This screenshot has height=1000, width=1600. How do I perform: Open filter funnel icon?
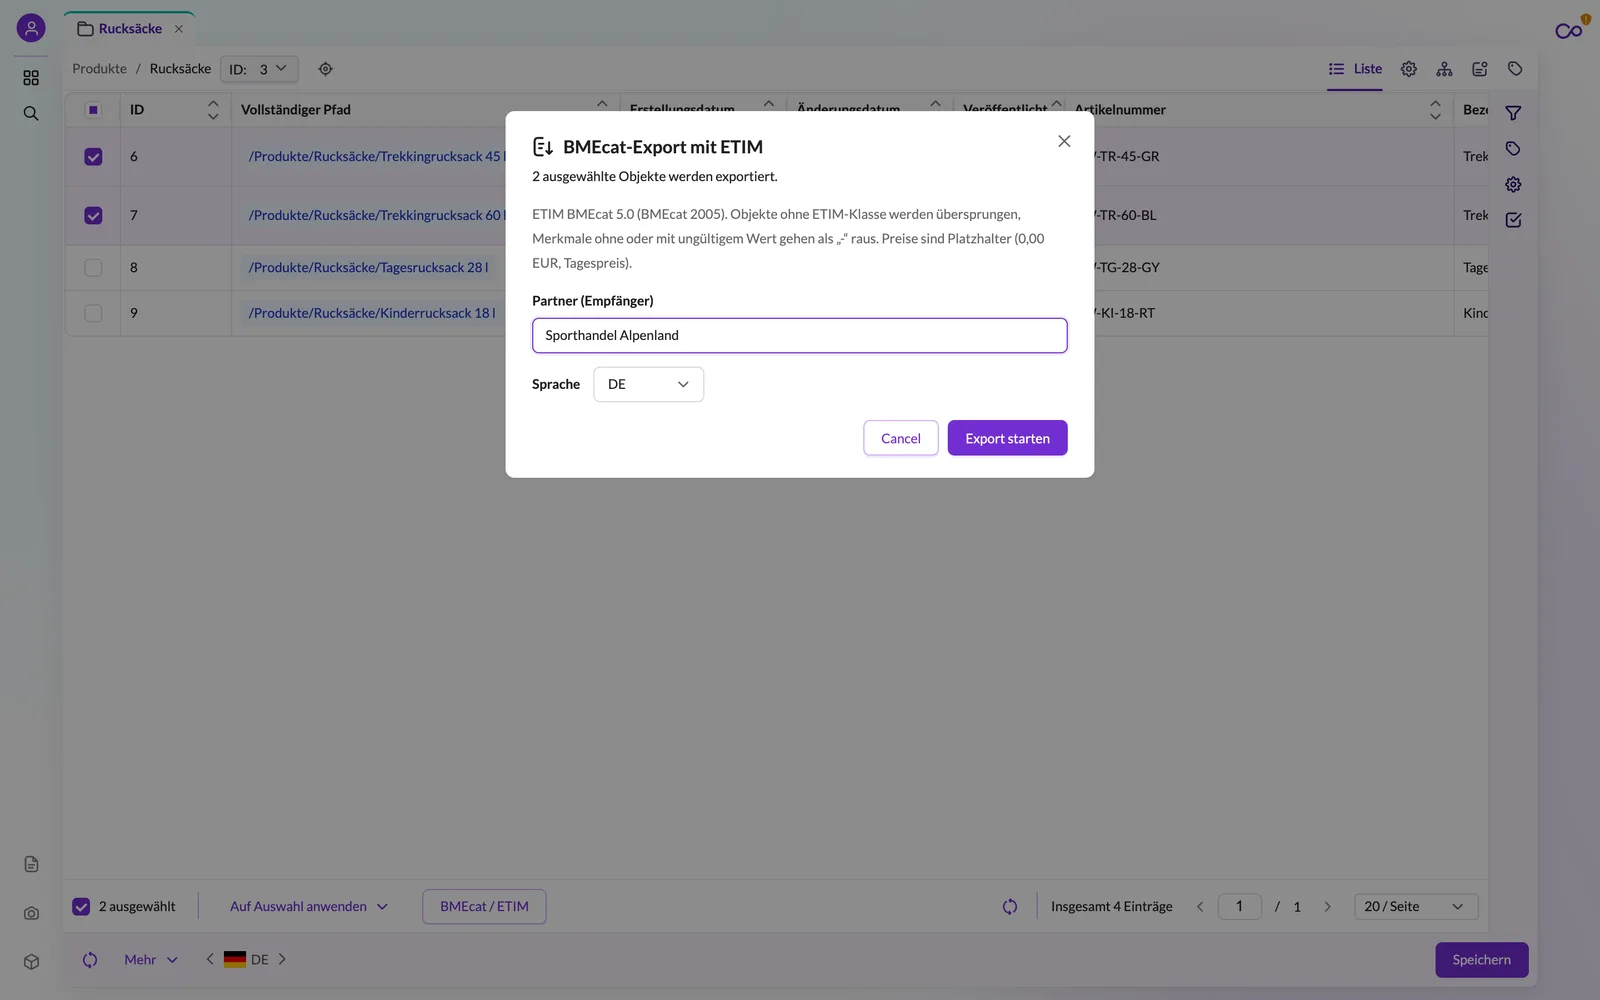[x=1513, y=113]
